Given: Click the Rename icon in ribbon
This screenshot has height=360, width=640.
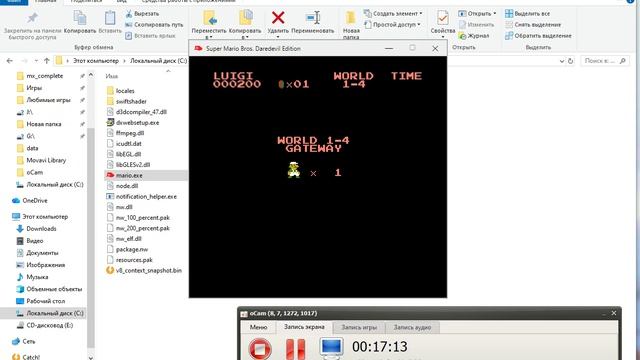Looking at the screenshot, I should tap(313, 18).
